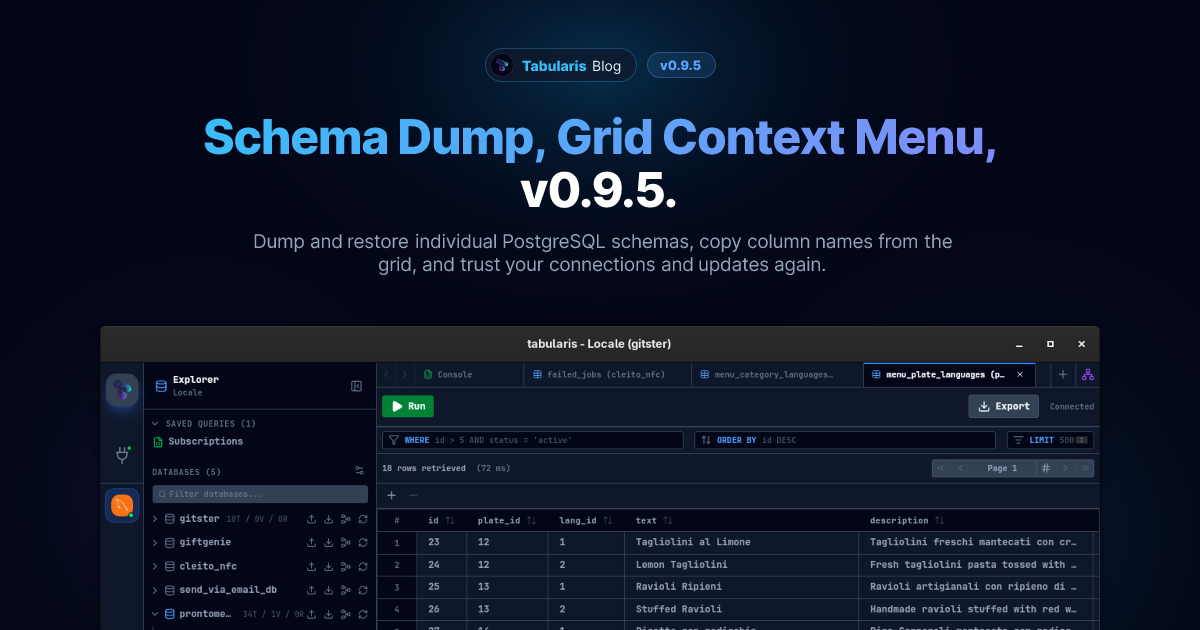Collapse the Explorer panel with its sidebar icon

(x=356, y=386)
